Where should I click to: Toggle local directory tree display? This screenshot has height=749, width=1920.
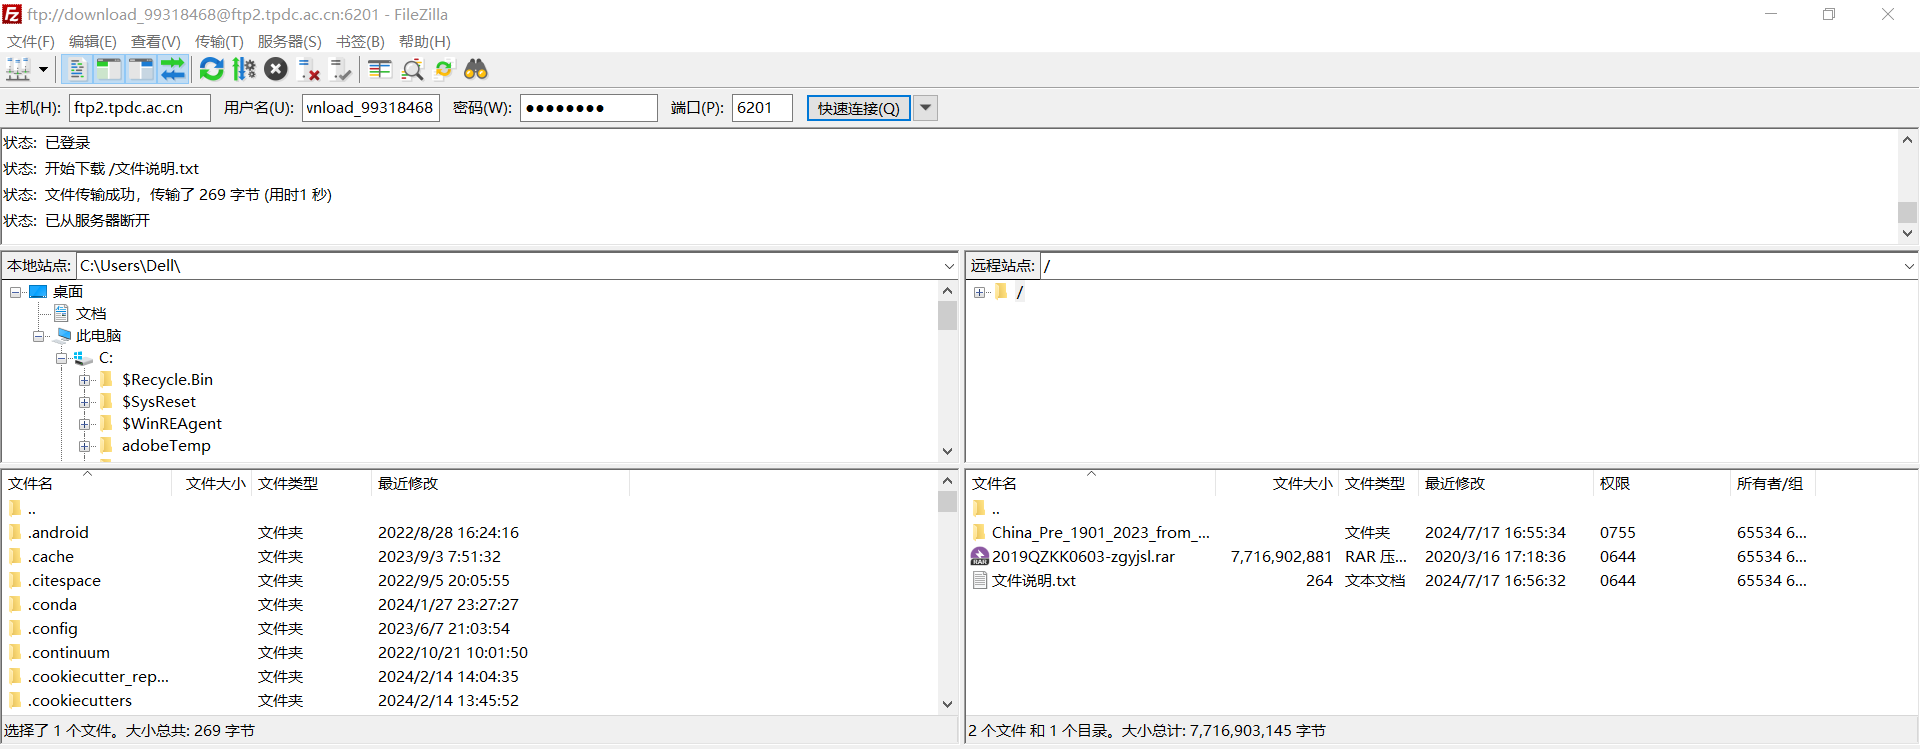pyautogui.click(x=108, y=69)
